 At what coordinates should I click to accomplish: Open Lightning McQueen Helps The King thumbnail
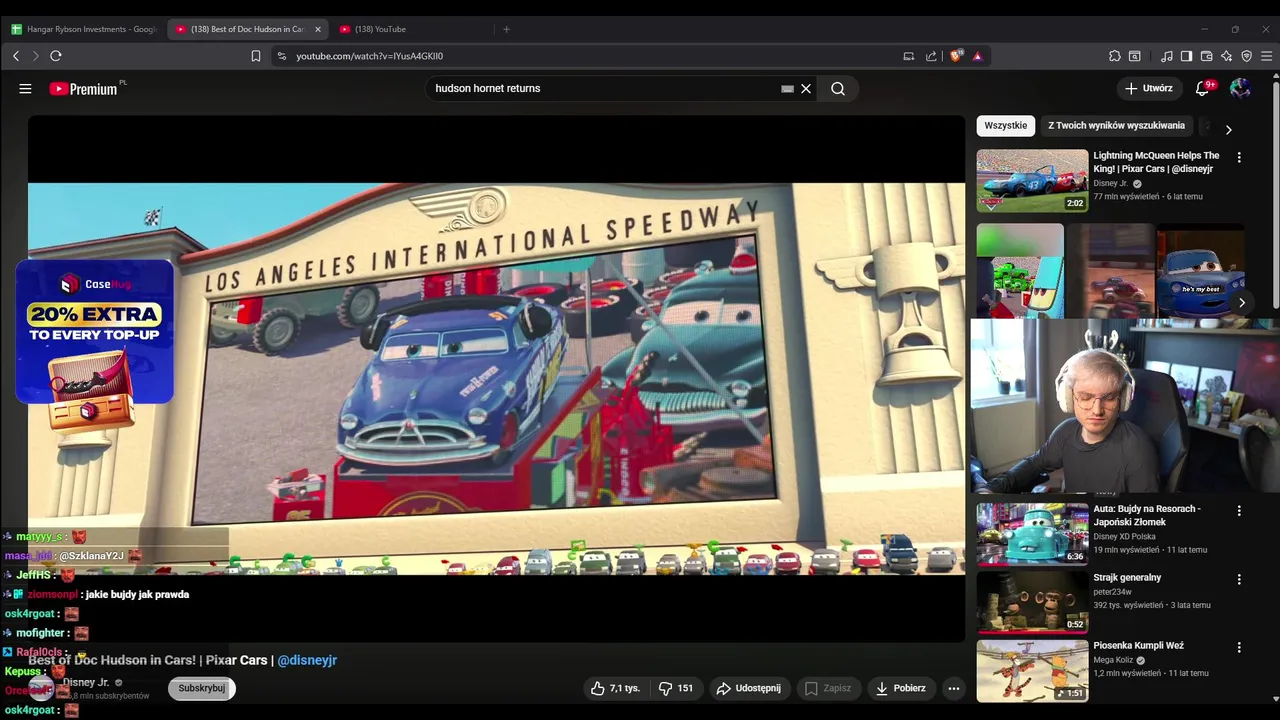[x=1032, y=181]
